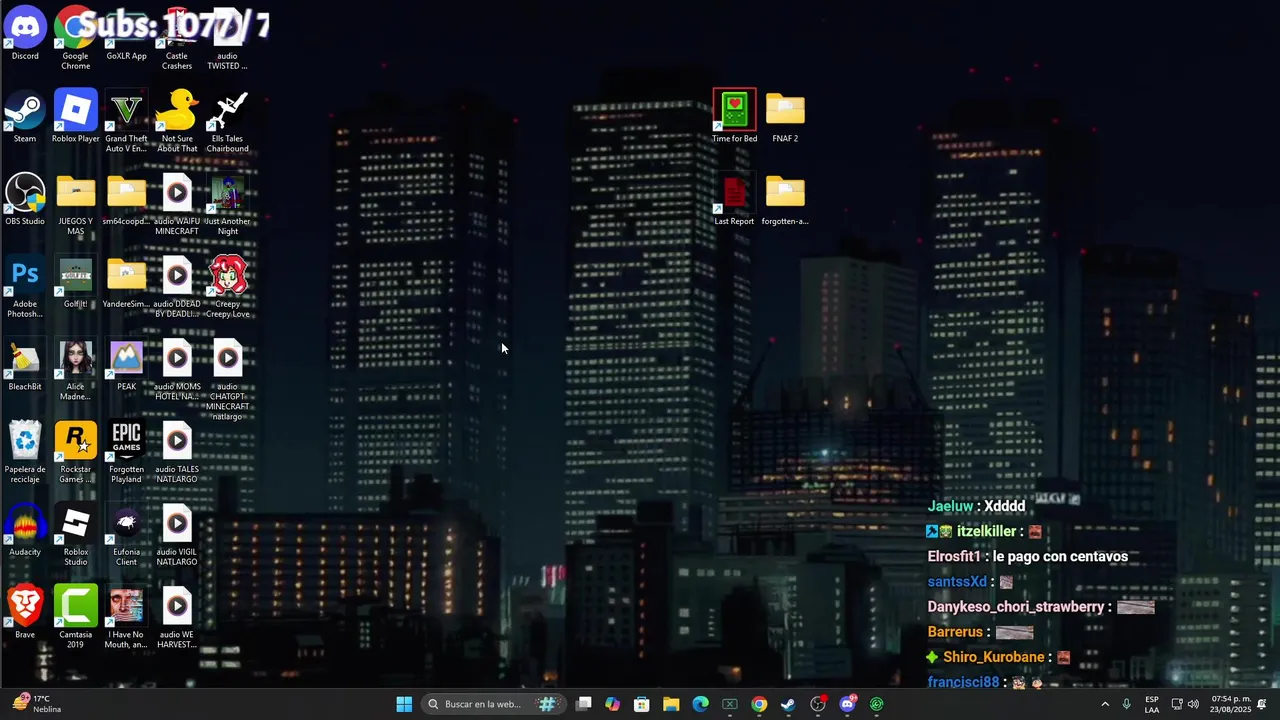Viewport: 1280px width, 720px height.
Task: Select the Grand Theft Auto V icon
Action: (x=126, y=121)
